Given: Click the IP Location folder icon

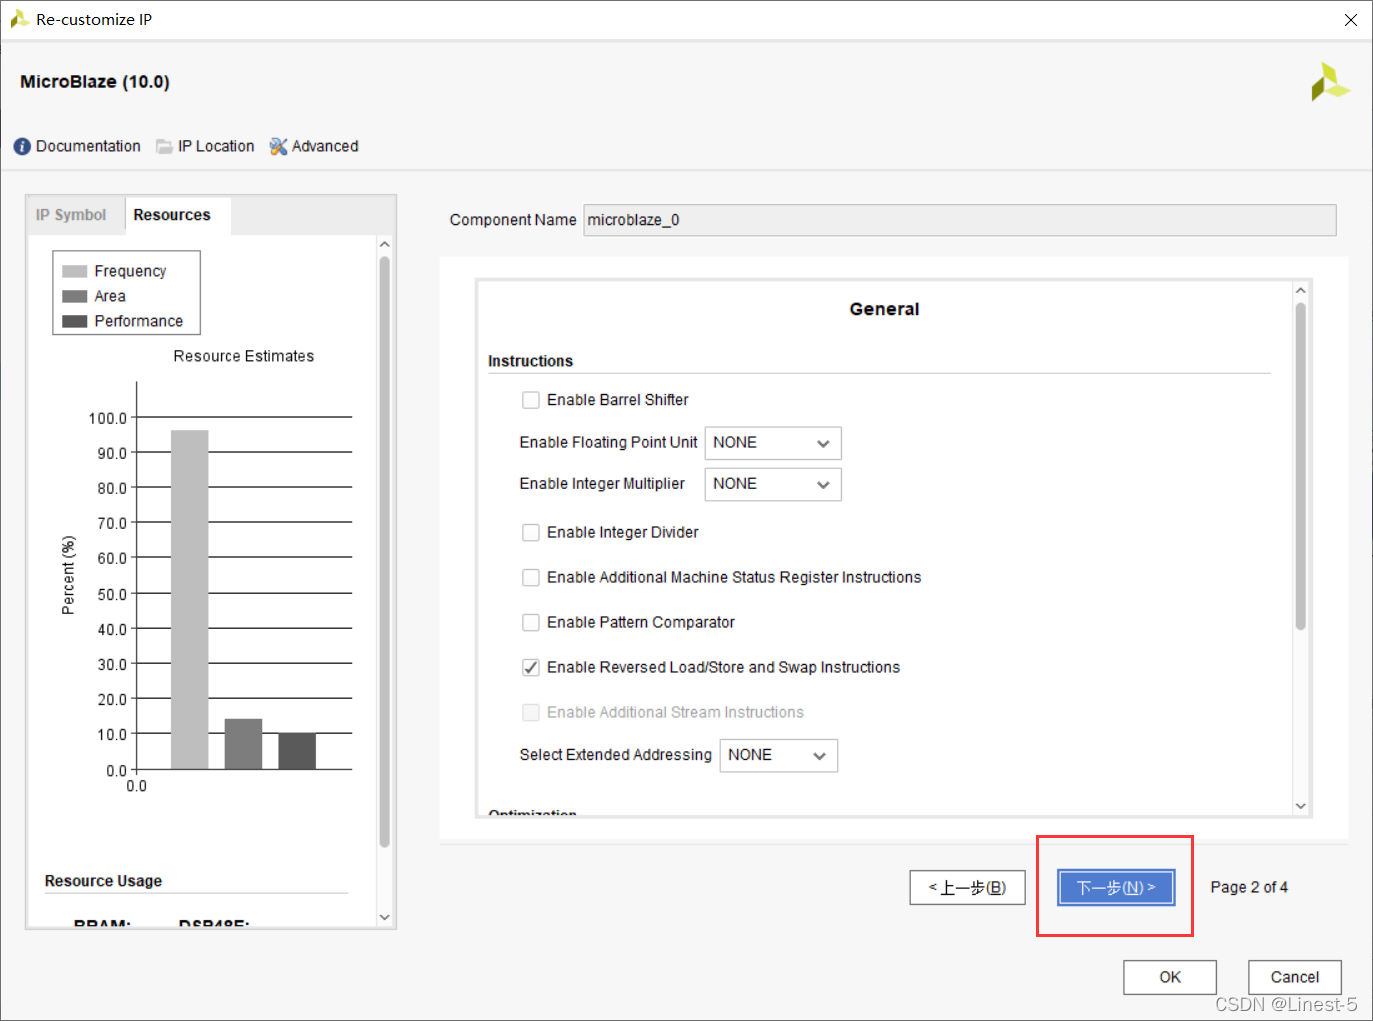Looking at the screenshot, I should coord(164,147).
